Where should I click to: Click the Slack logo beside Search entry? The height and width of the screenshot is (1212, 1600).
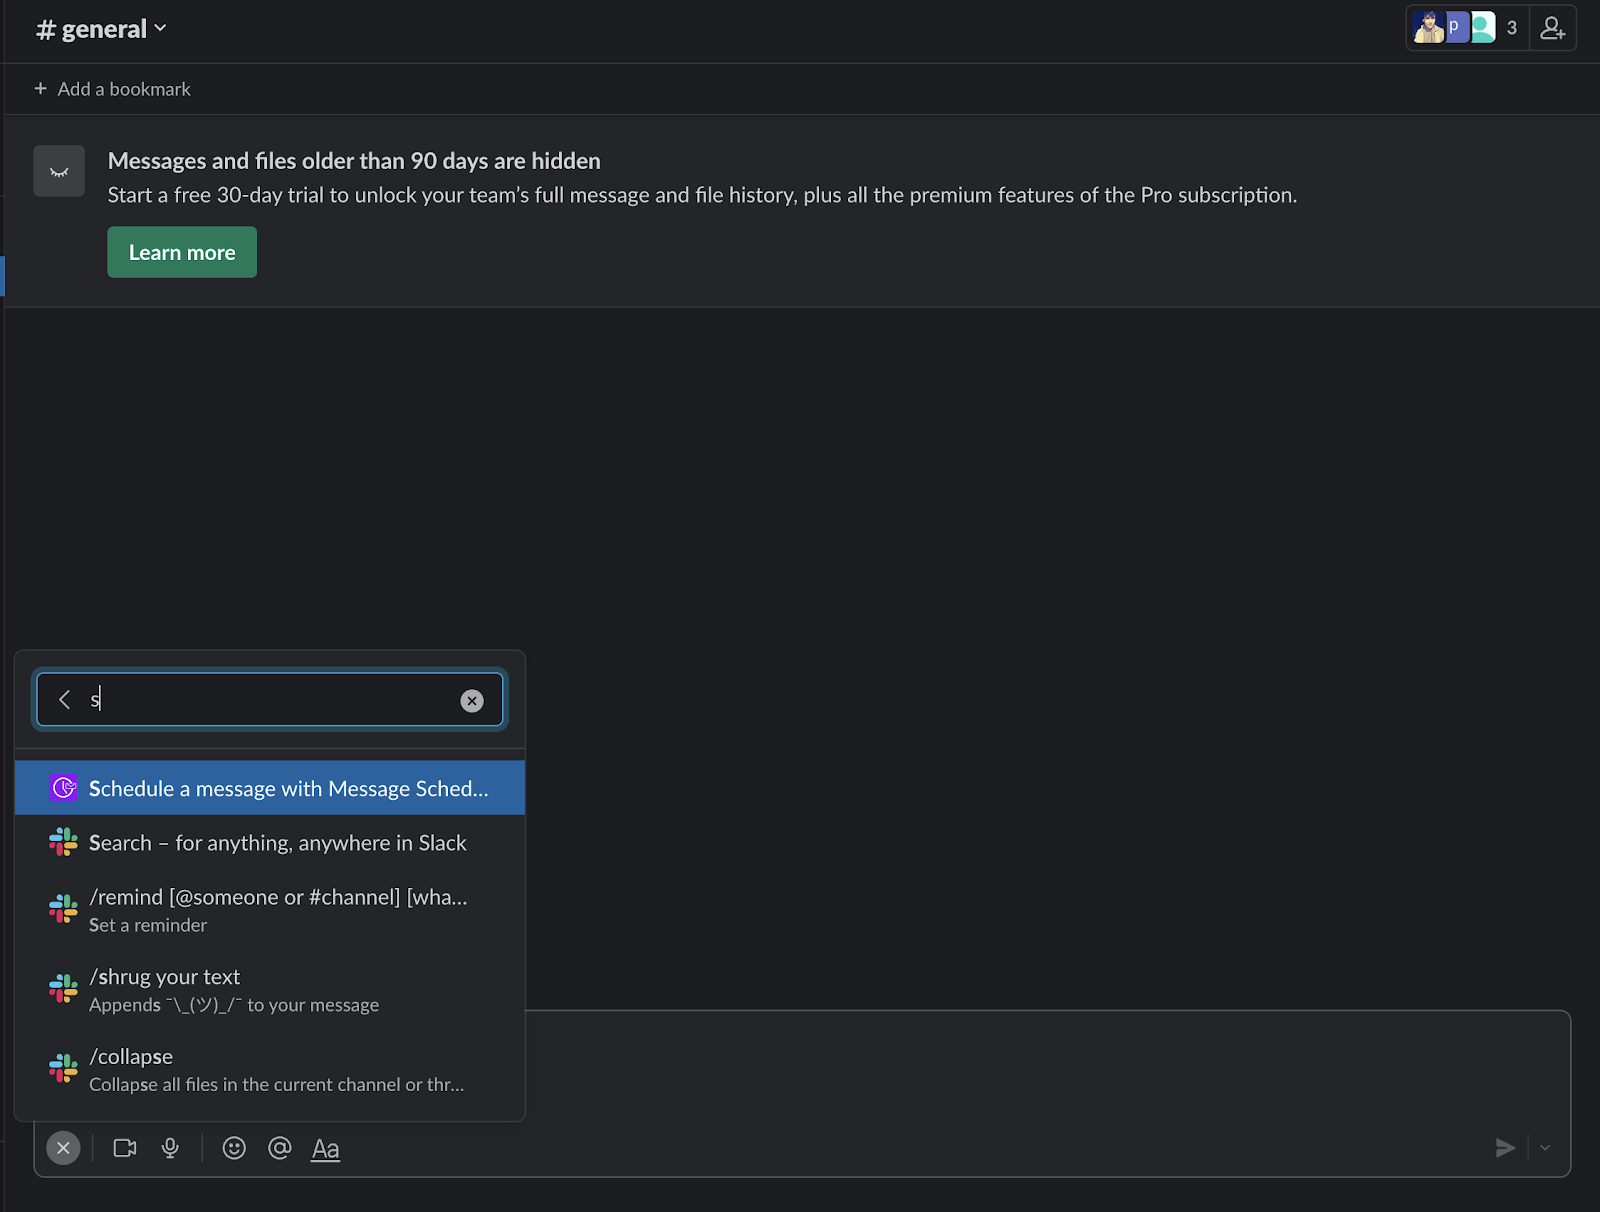click(x=64, y=843)
